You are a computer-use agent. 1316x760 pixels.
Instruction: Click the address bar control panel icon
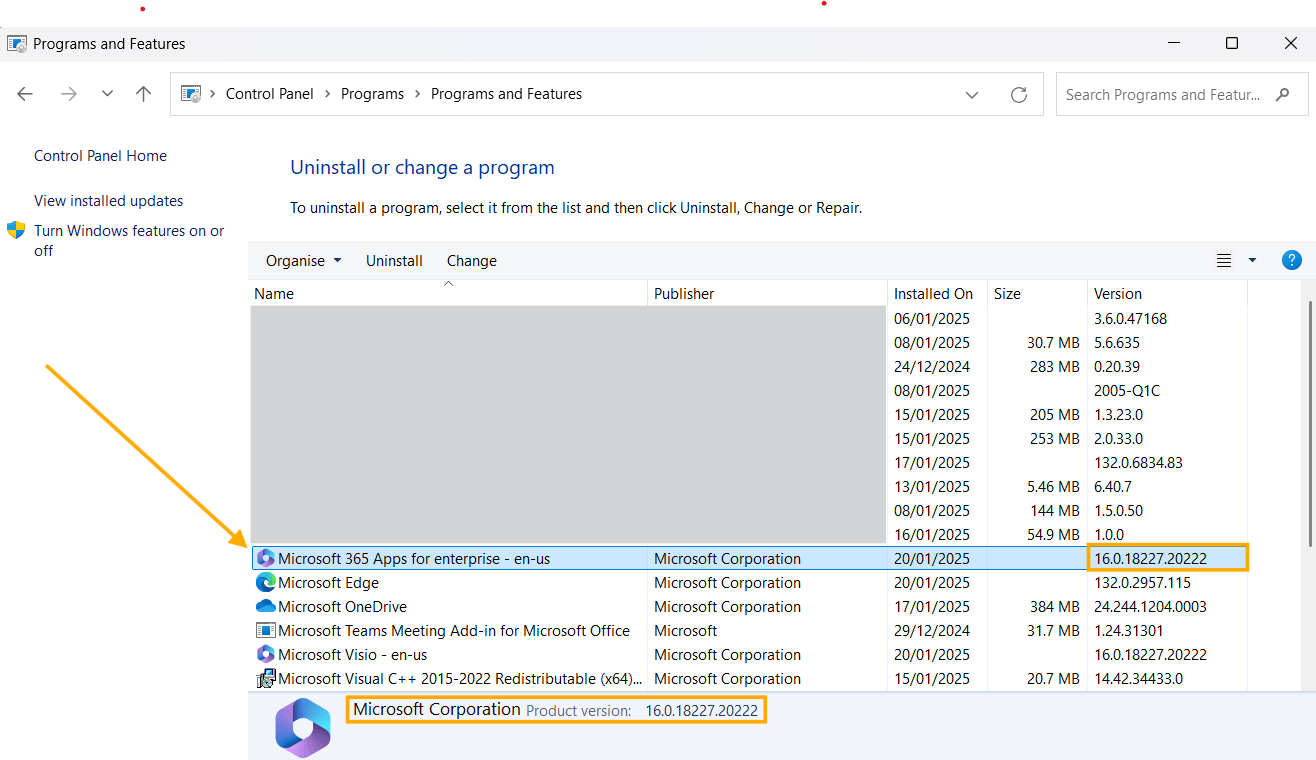(x=190, y=94)
